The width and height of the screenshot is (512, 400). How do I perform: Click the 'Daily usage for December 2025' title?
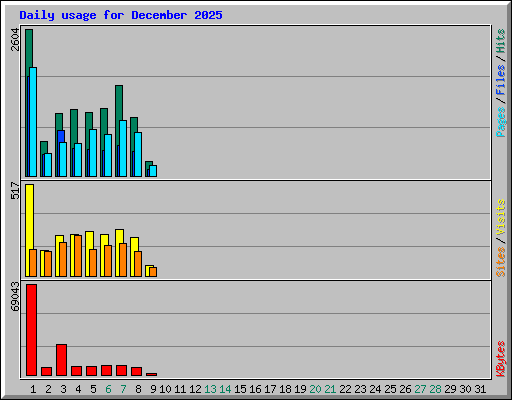pyautogui.click(x=121, y=15)
